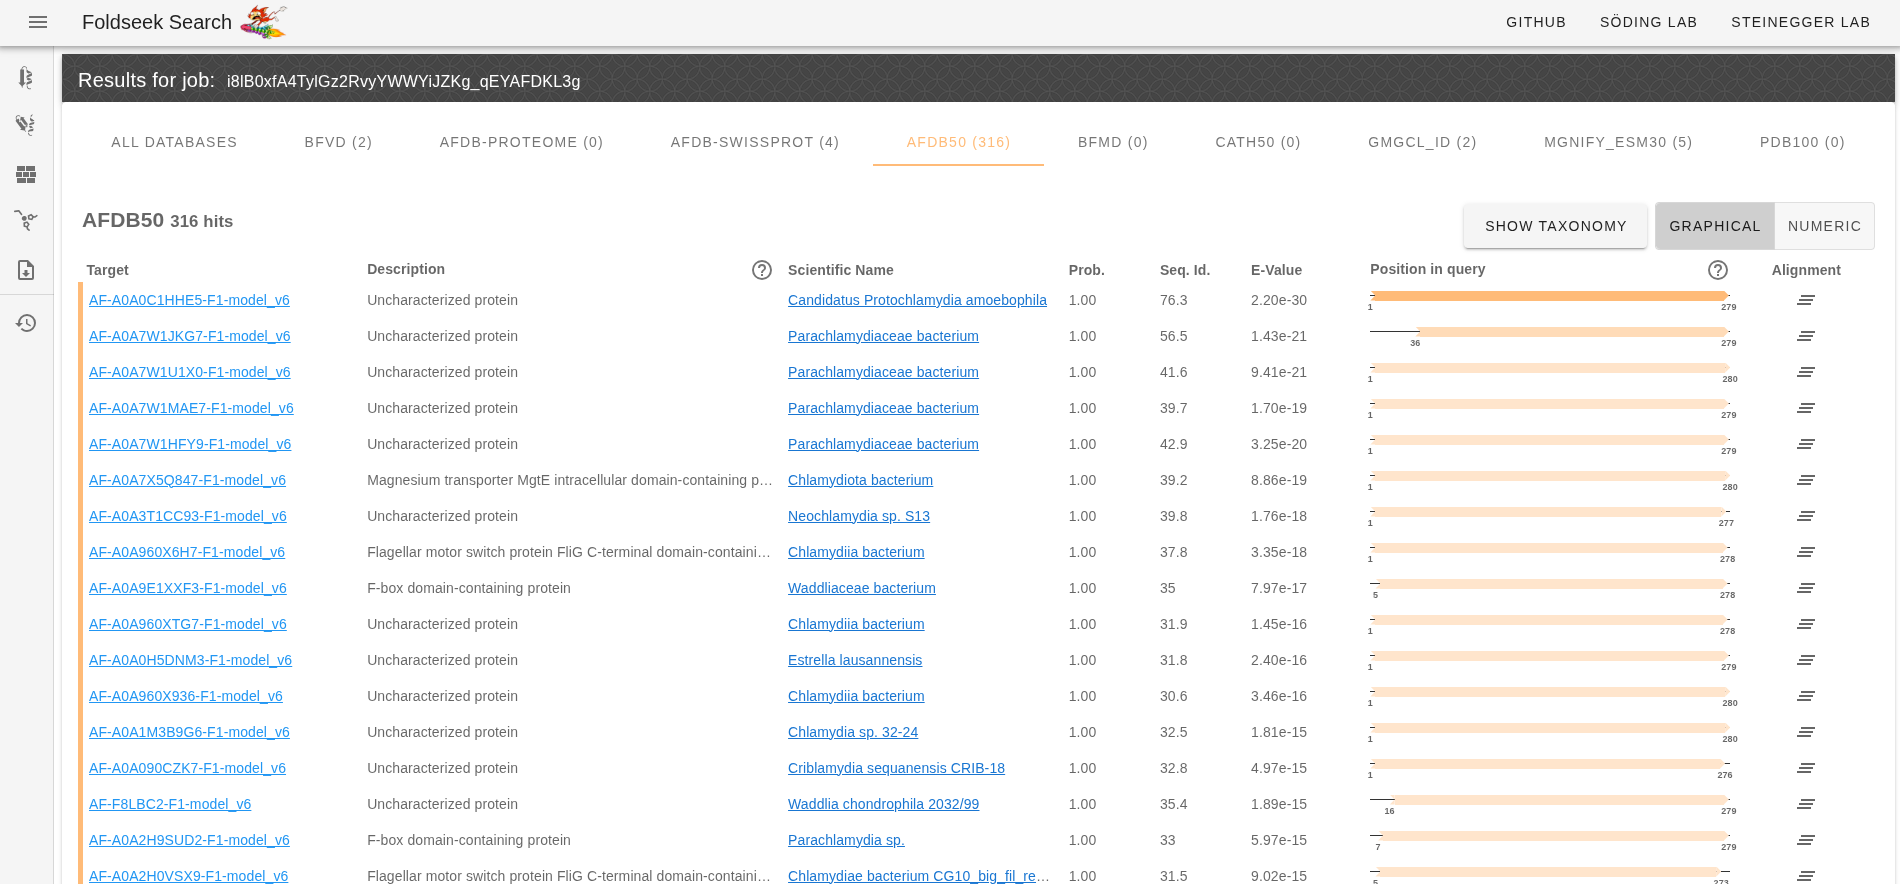Toggle Show Taxonomy

click(x=1555, y=226)
